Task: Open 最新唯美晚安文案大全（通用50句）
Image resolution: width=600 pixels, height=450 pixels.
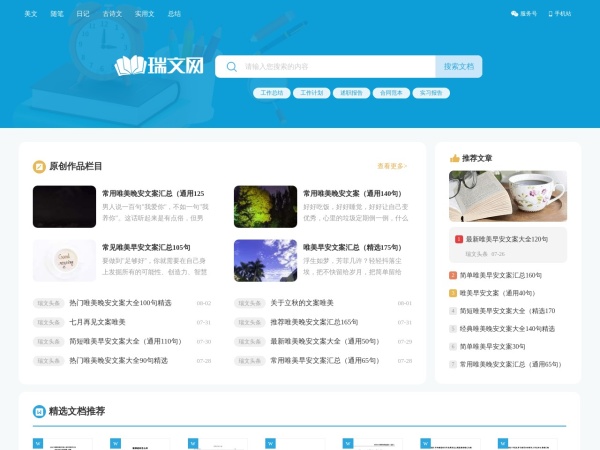Action: pyautogui.click(x=325, y=341)
